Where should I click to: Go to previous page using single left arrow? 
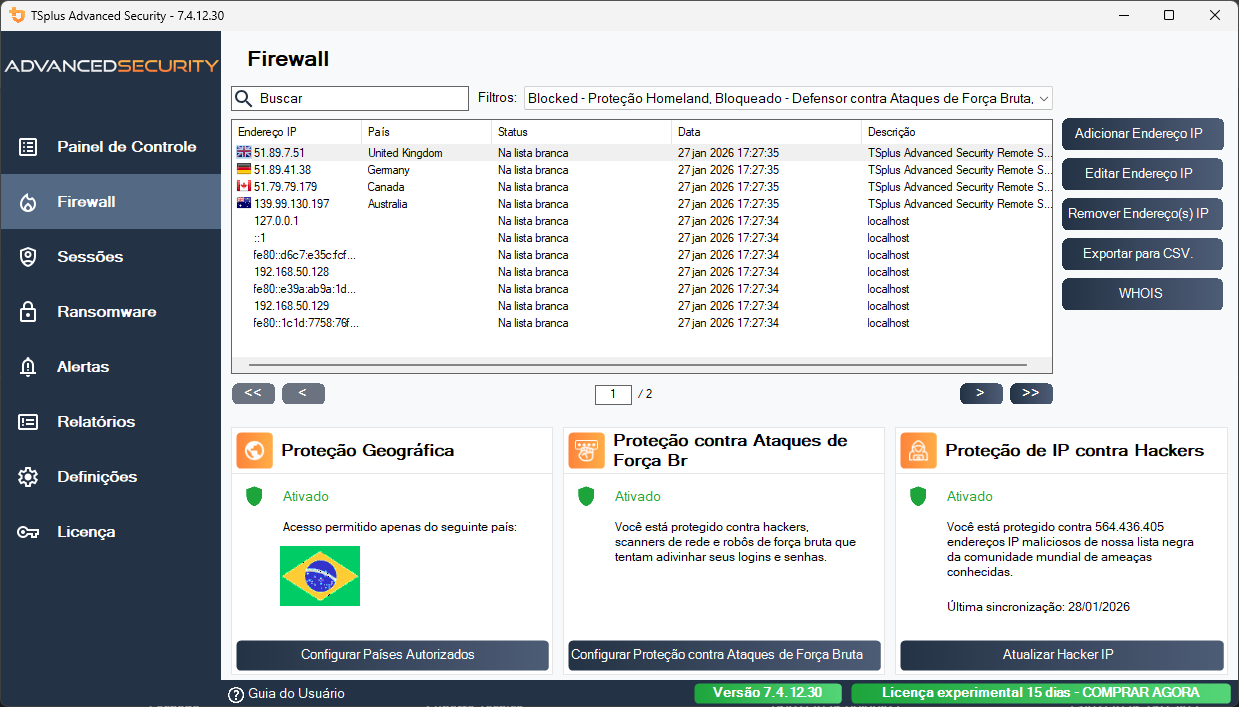303,393
